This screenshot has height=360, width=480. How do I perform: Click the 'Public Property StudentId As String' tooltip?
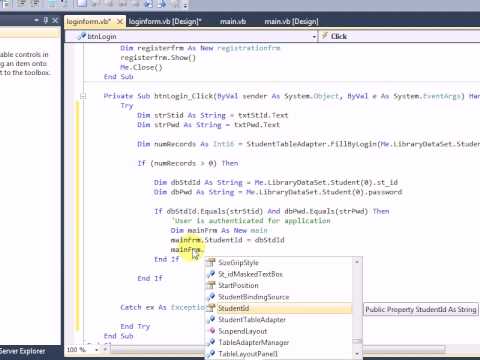pos(421,309)
